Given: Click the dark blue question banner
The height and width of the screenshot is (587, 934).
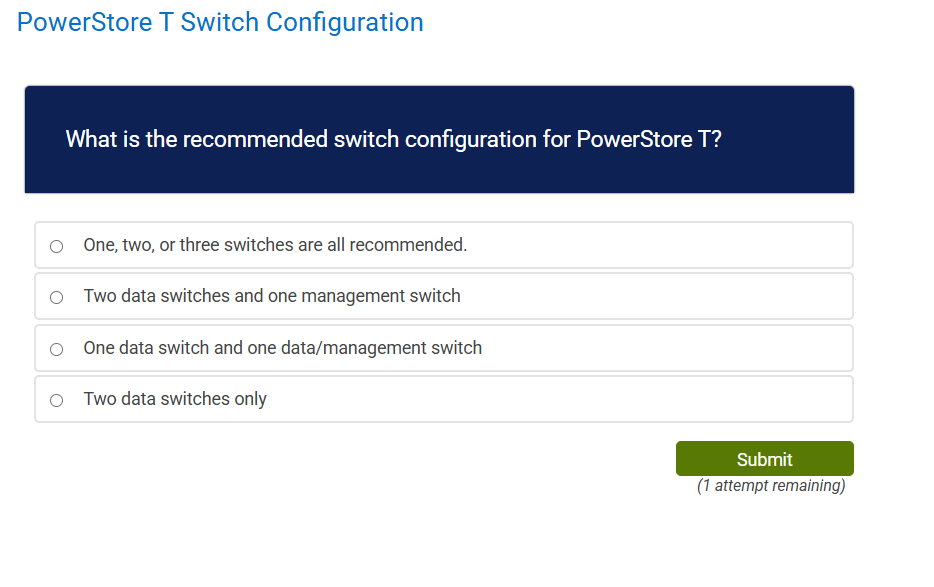Looking at the screenshot, I should coord(439,139).
